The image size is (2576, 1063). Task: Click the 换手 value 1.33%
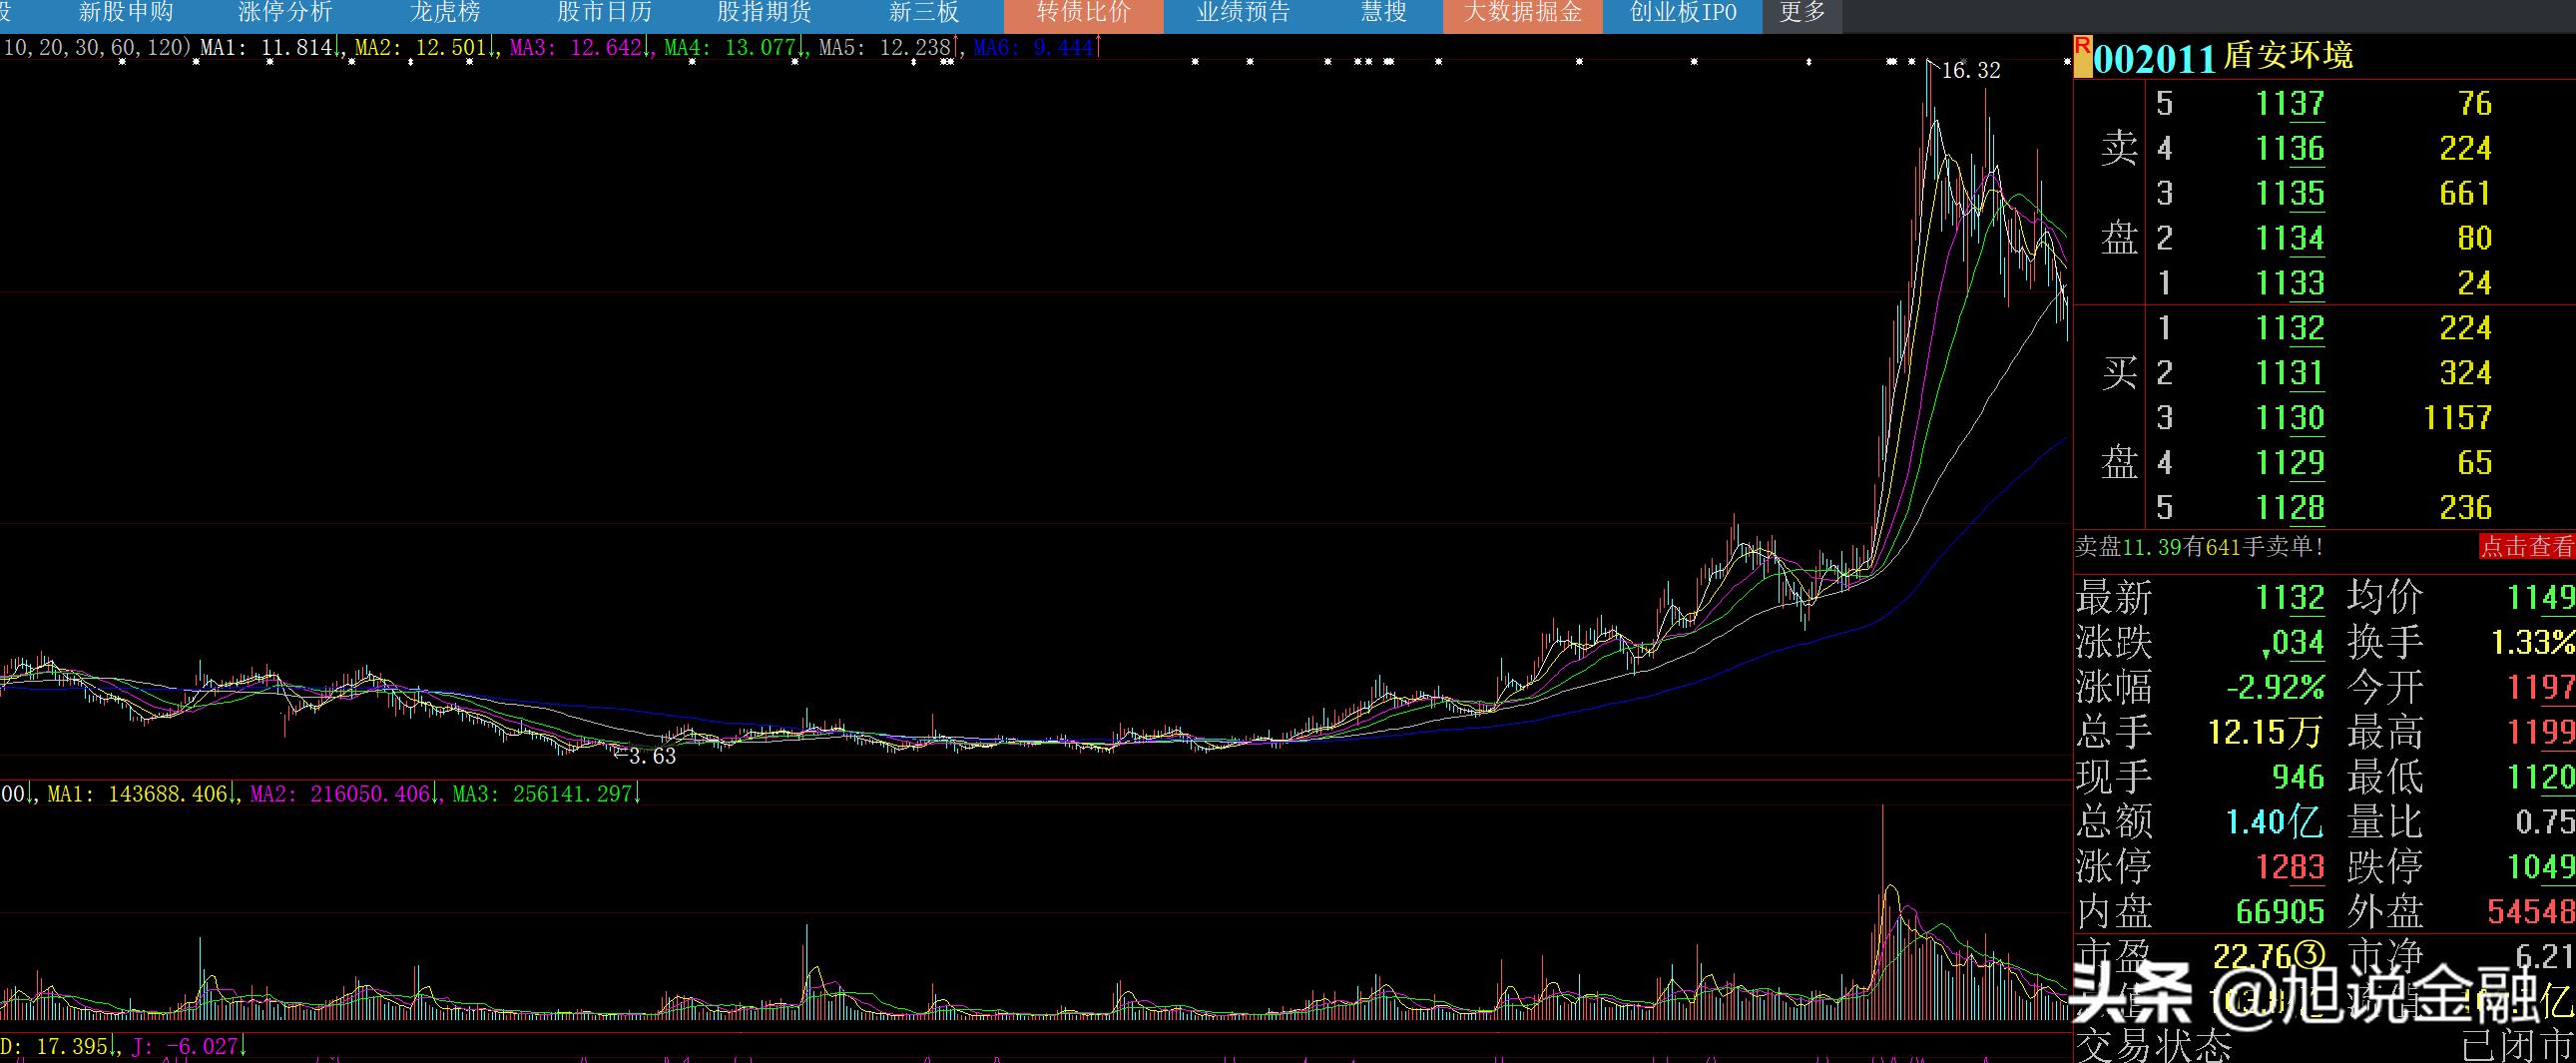coord(2533,642)
